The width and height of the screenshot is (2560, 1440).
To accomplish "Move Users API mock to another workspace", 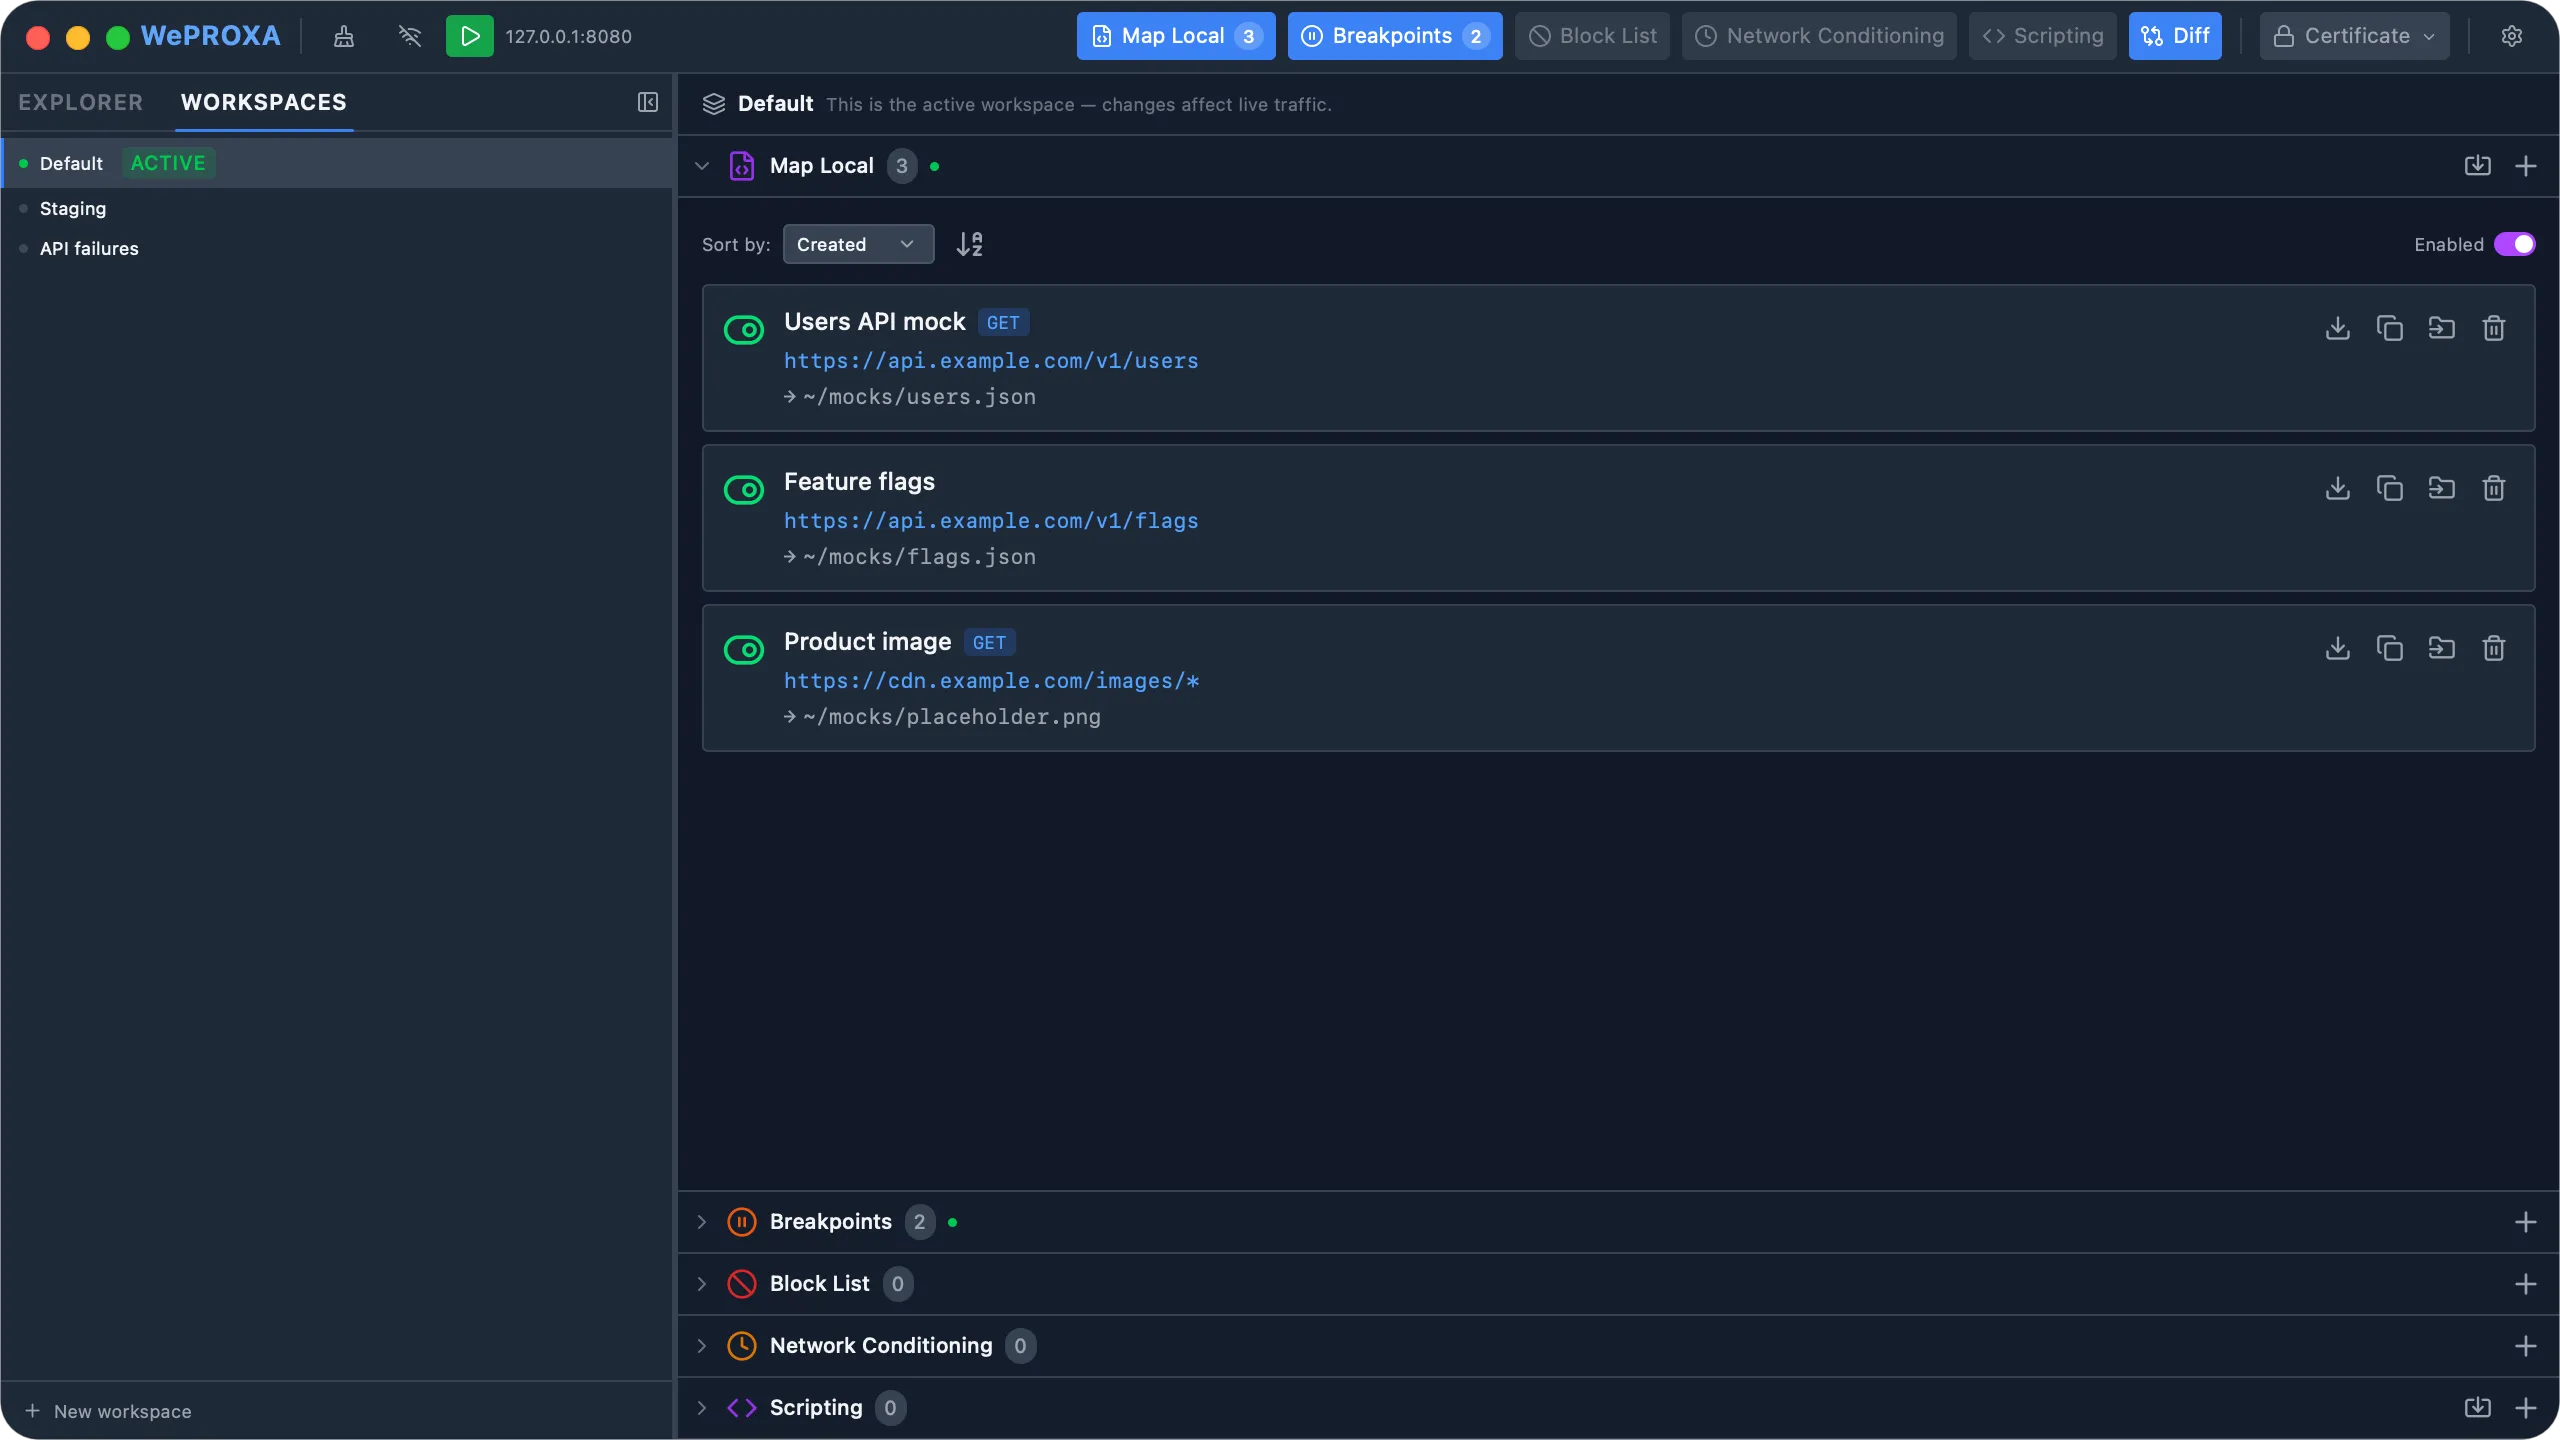I will (2441, 328).
